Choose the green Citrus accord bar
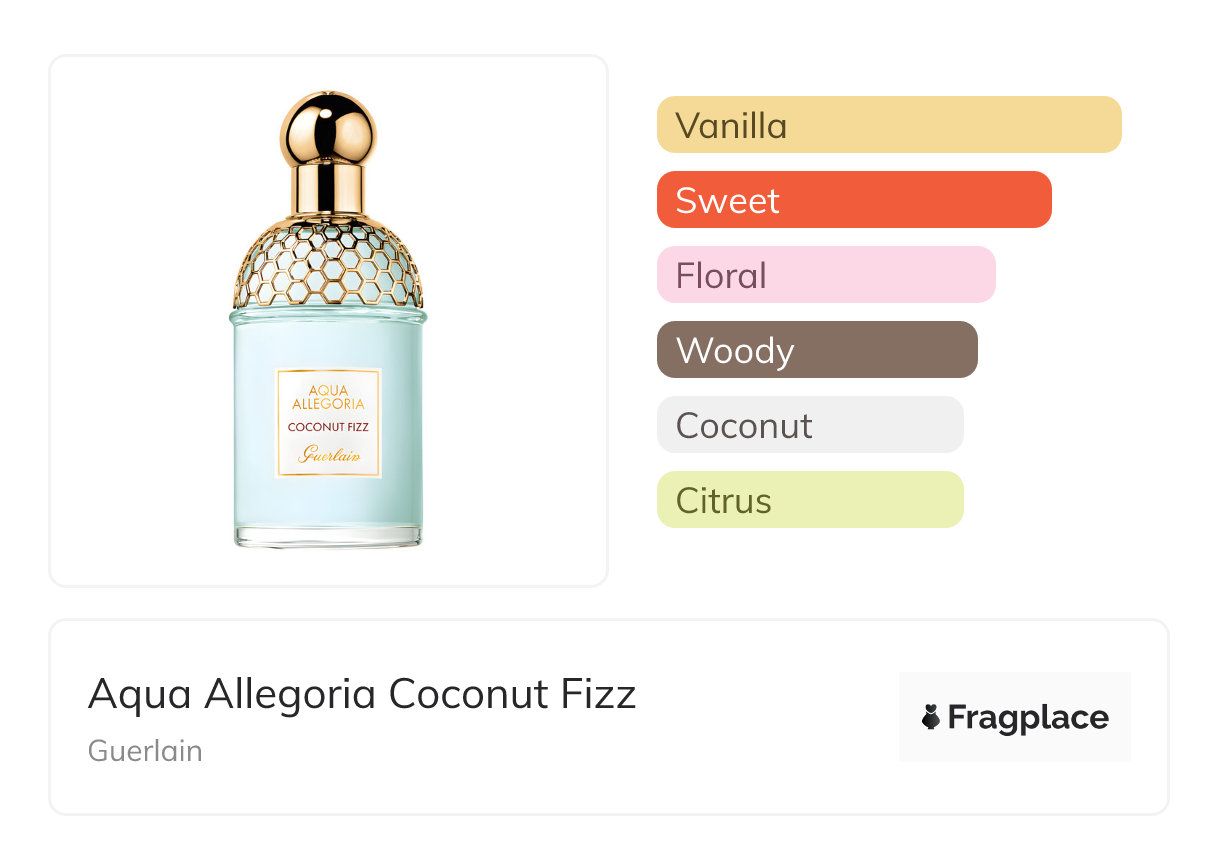The width and height of the screenshot is (1218, 864). (x=810, y=500)
